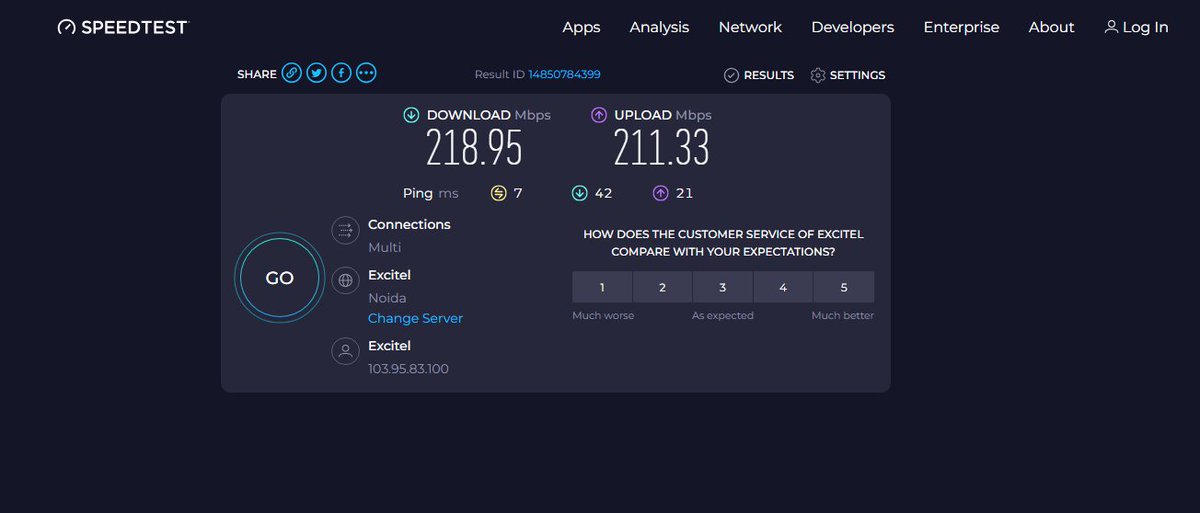Image resolution: width=1200 pixels, height=513 pixels.
Task: Rate customer service 2
Action: click(662, 287)
